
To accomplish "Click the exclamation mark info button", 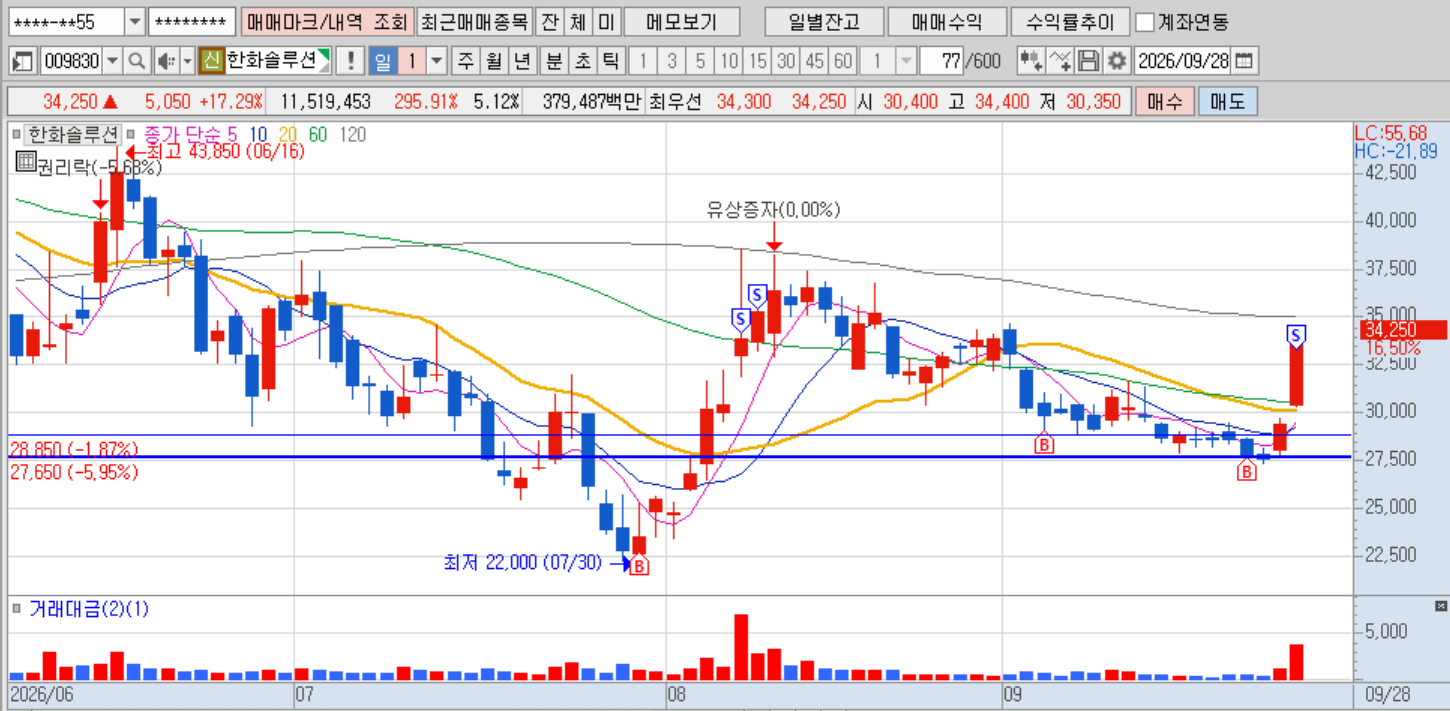I will coord(350,61).
